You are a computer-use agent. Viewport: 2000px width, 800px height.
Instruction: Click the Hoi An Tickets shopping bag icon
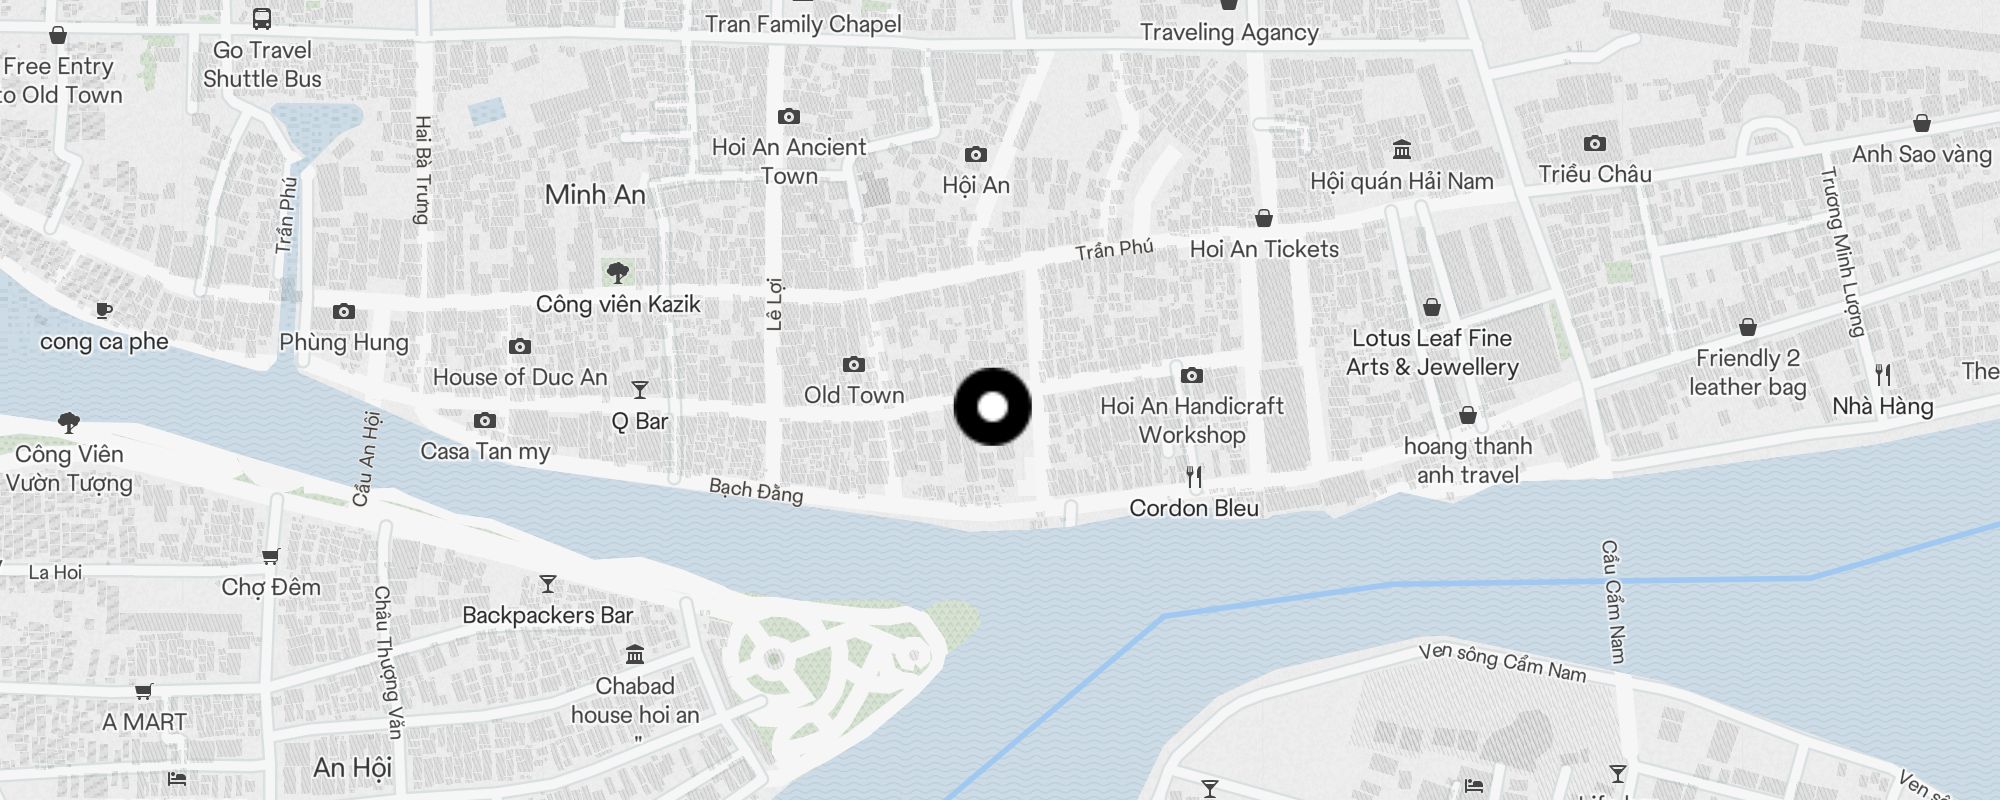click(x=1264, y=218)
